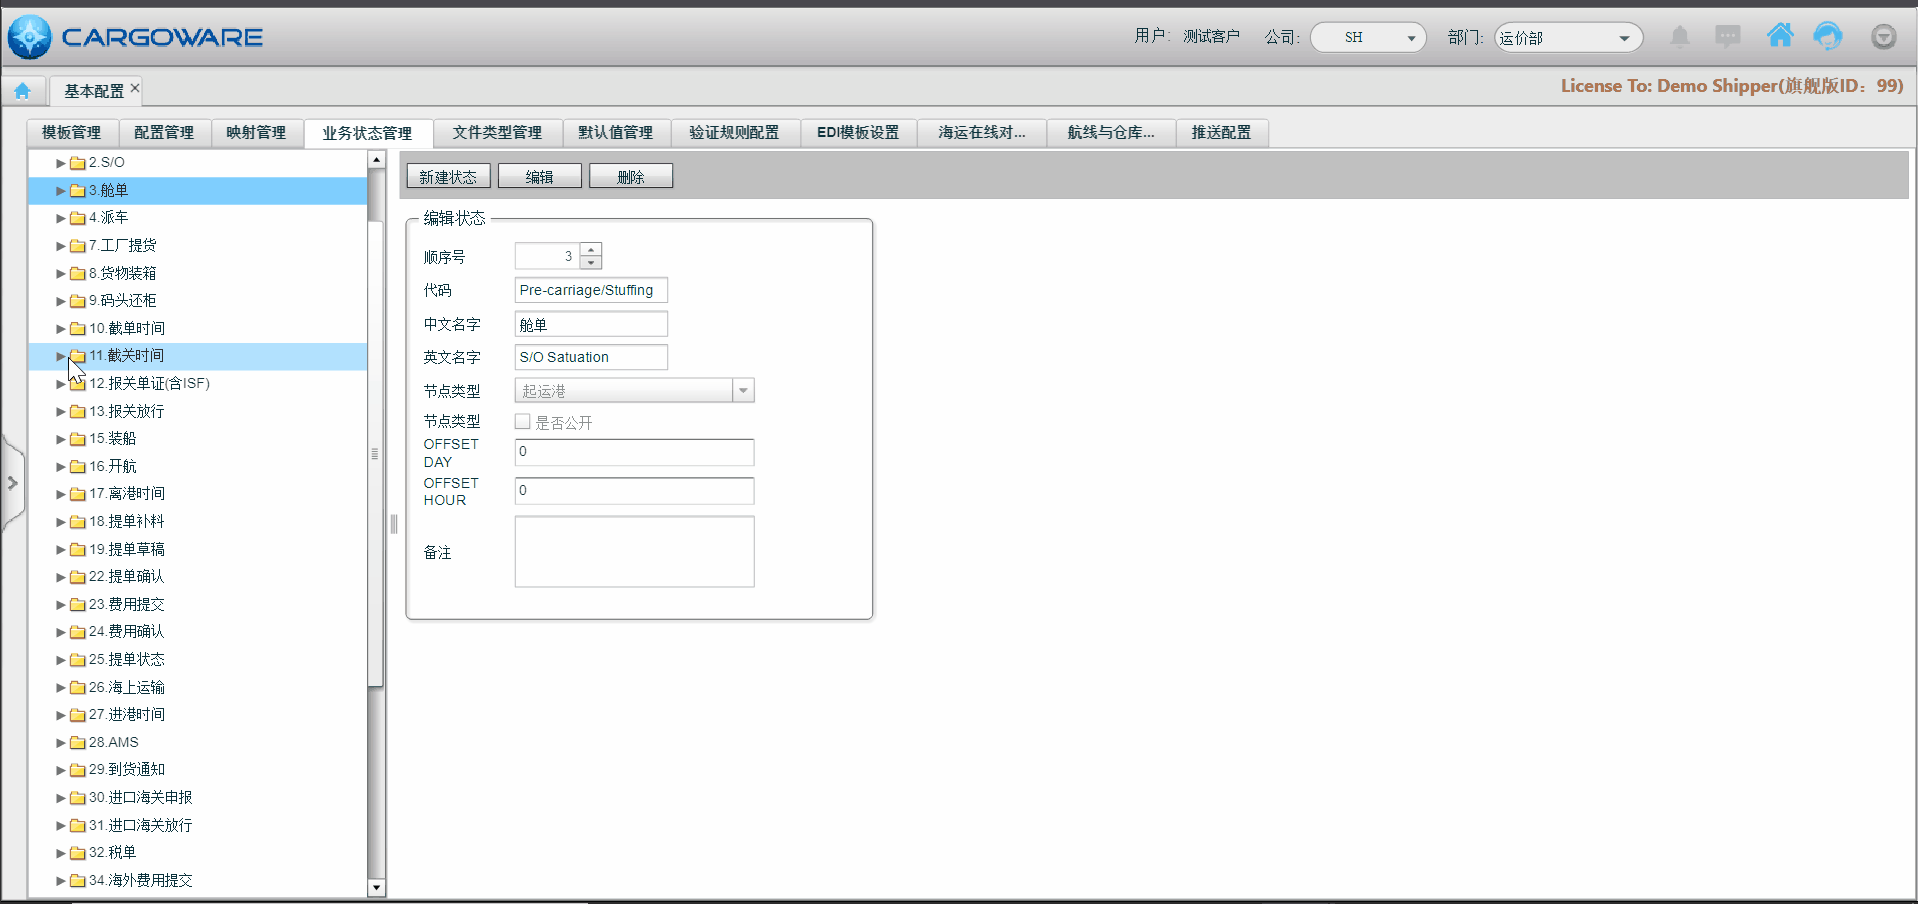Open the 部门 运价部 dropdown
Screen dimensions: 1918x904
tap(1567, 38)
